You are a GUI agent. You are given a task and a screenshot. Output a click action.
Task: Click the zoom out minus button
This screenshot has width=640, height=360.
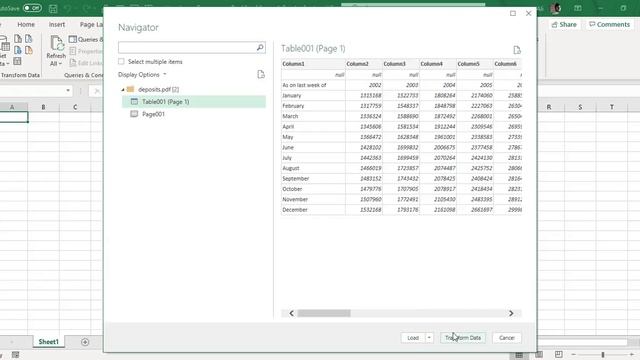[573, 355]
